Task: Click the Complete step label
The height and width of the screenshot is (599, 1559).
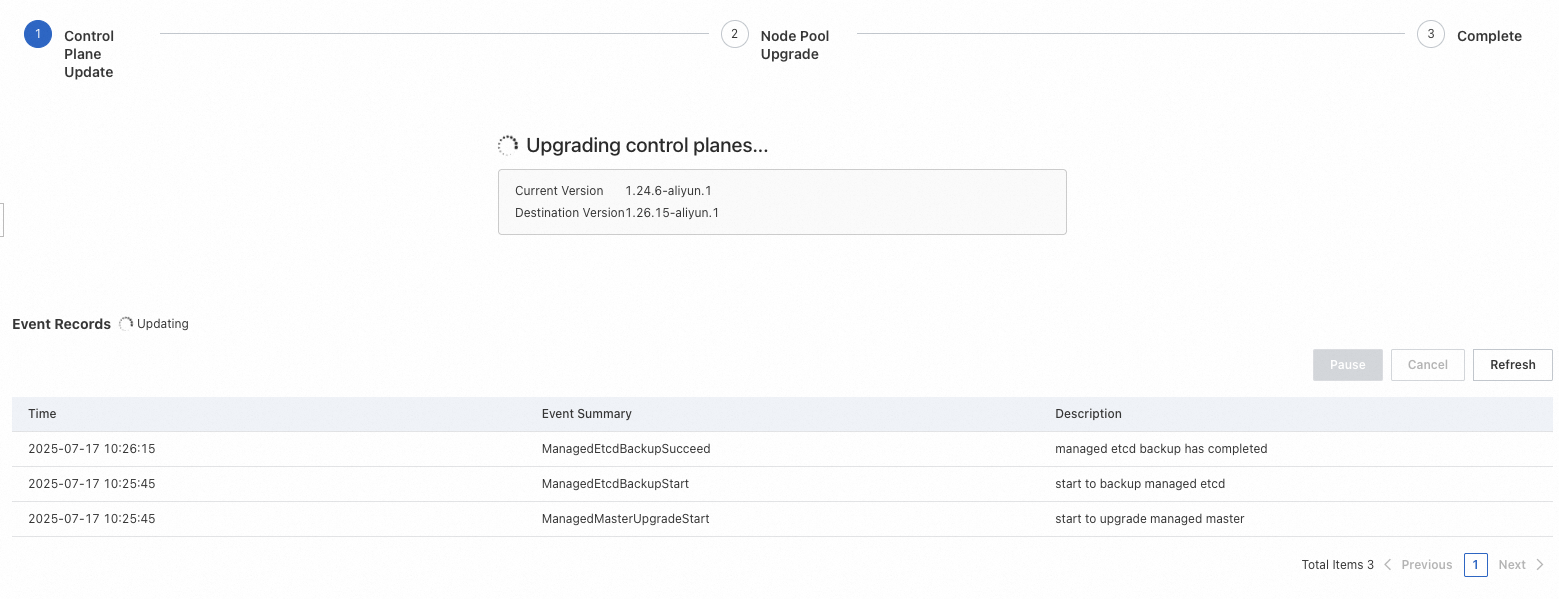Action: tap(1489, 36)
